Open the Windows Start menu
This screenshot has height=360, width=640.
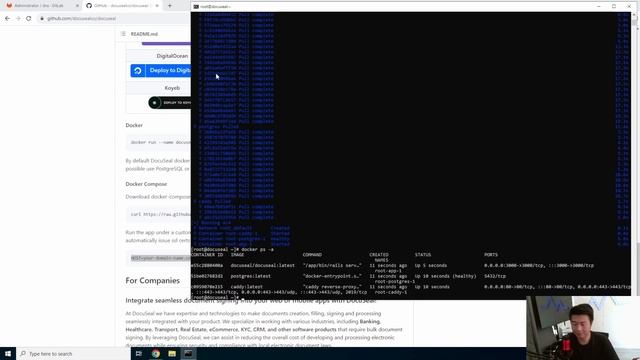coord(8,353)
